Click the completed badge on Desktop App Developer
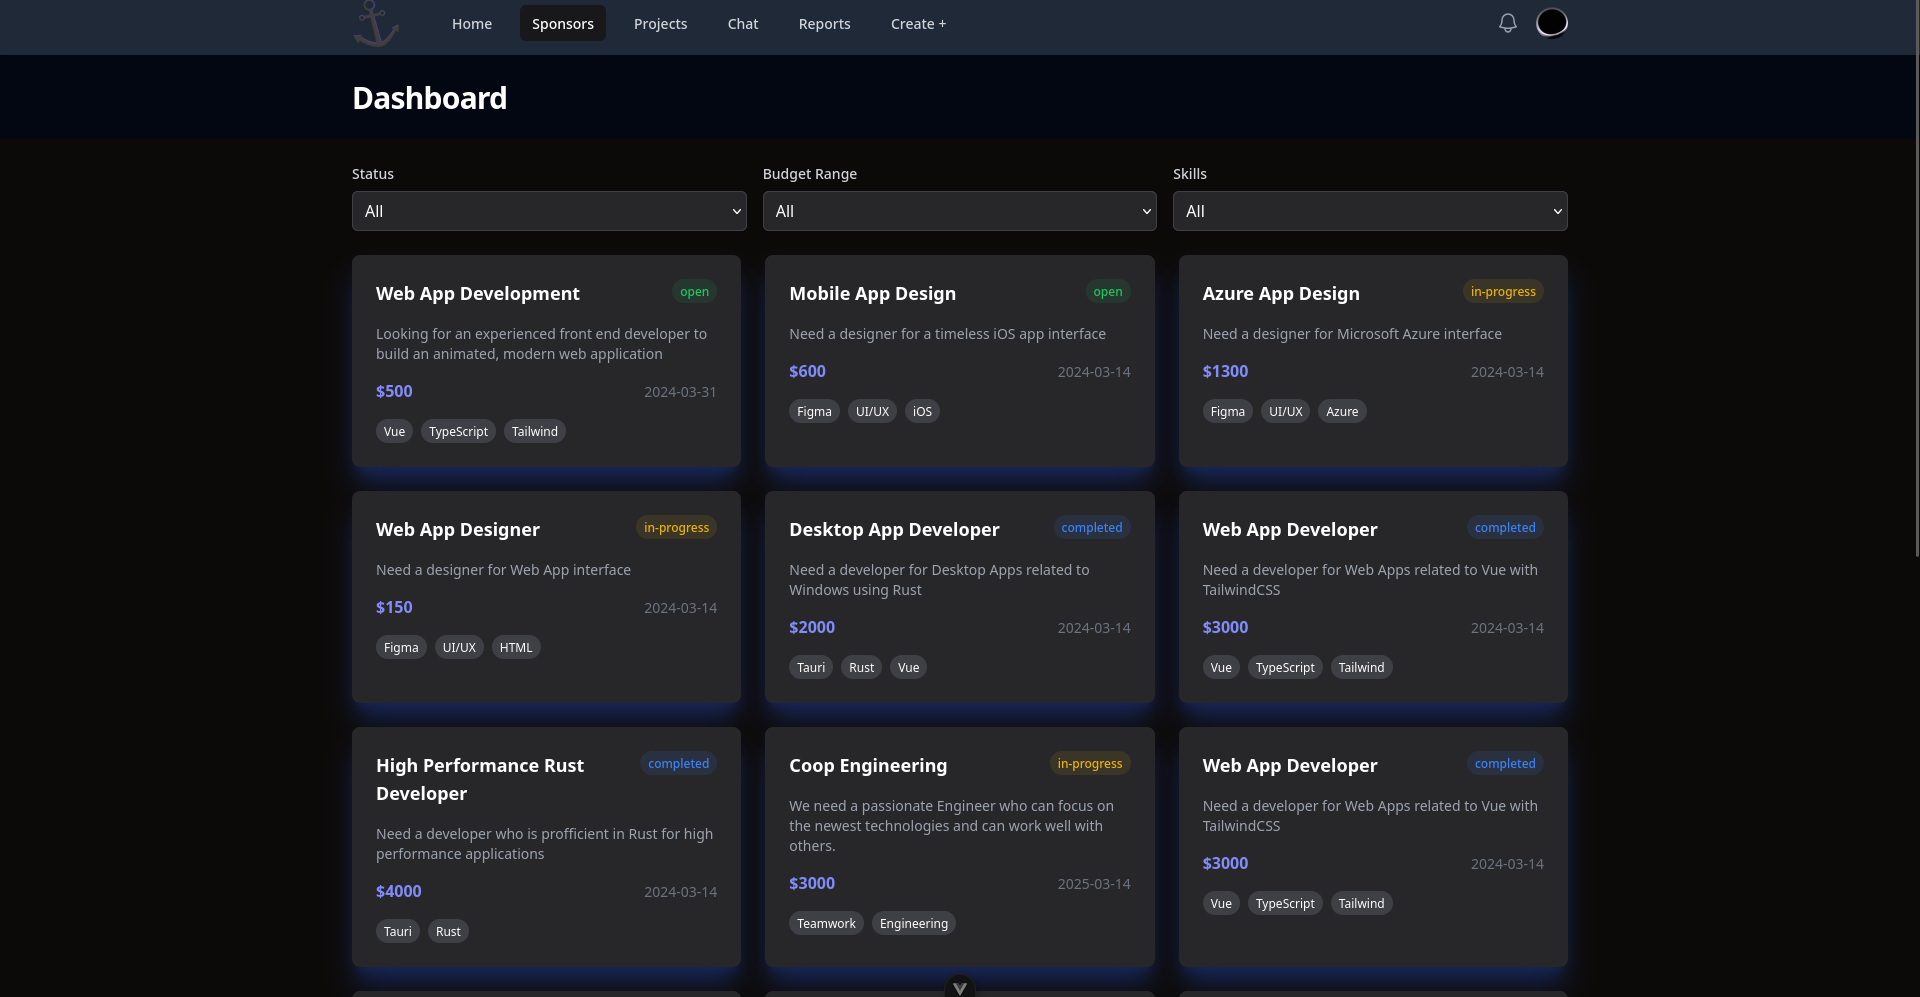The width and height of the screenshot is (1920, 997). point(1092,528)
